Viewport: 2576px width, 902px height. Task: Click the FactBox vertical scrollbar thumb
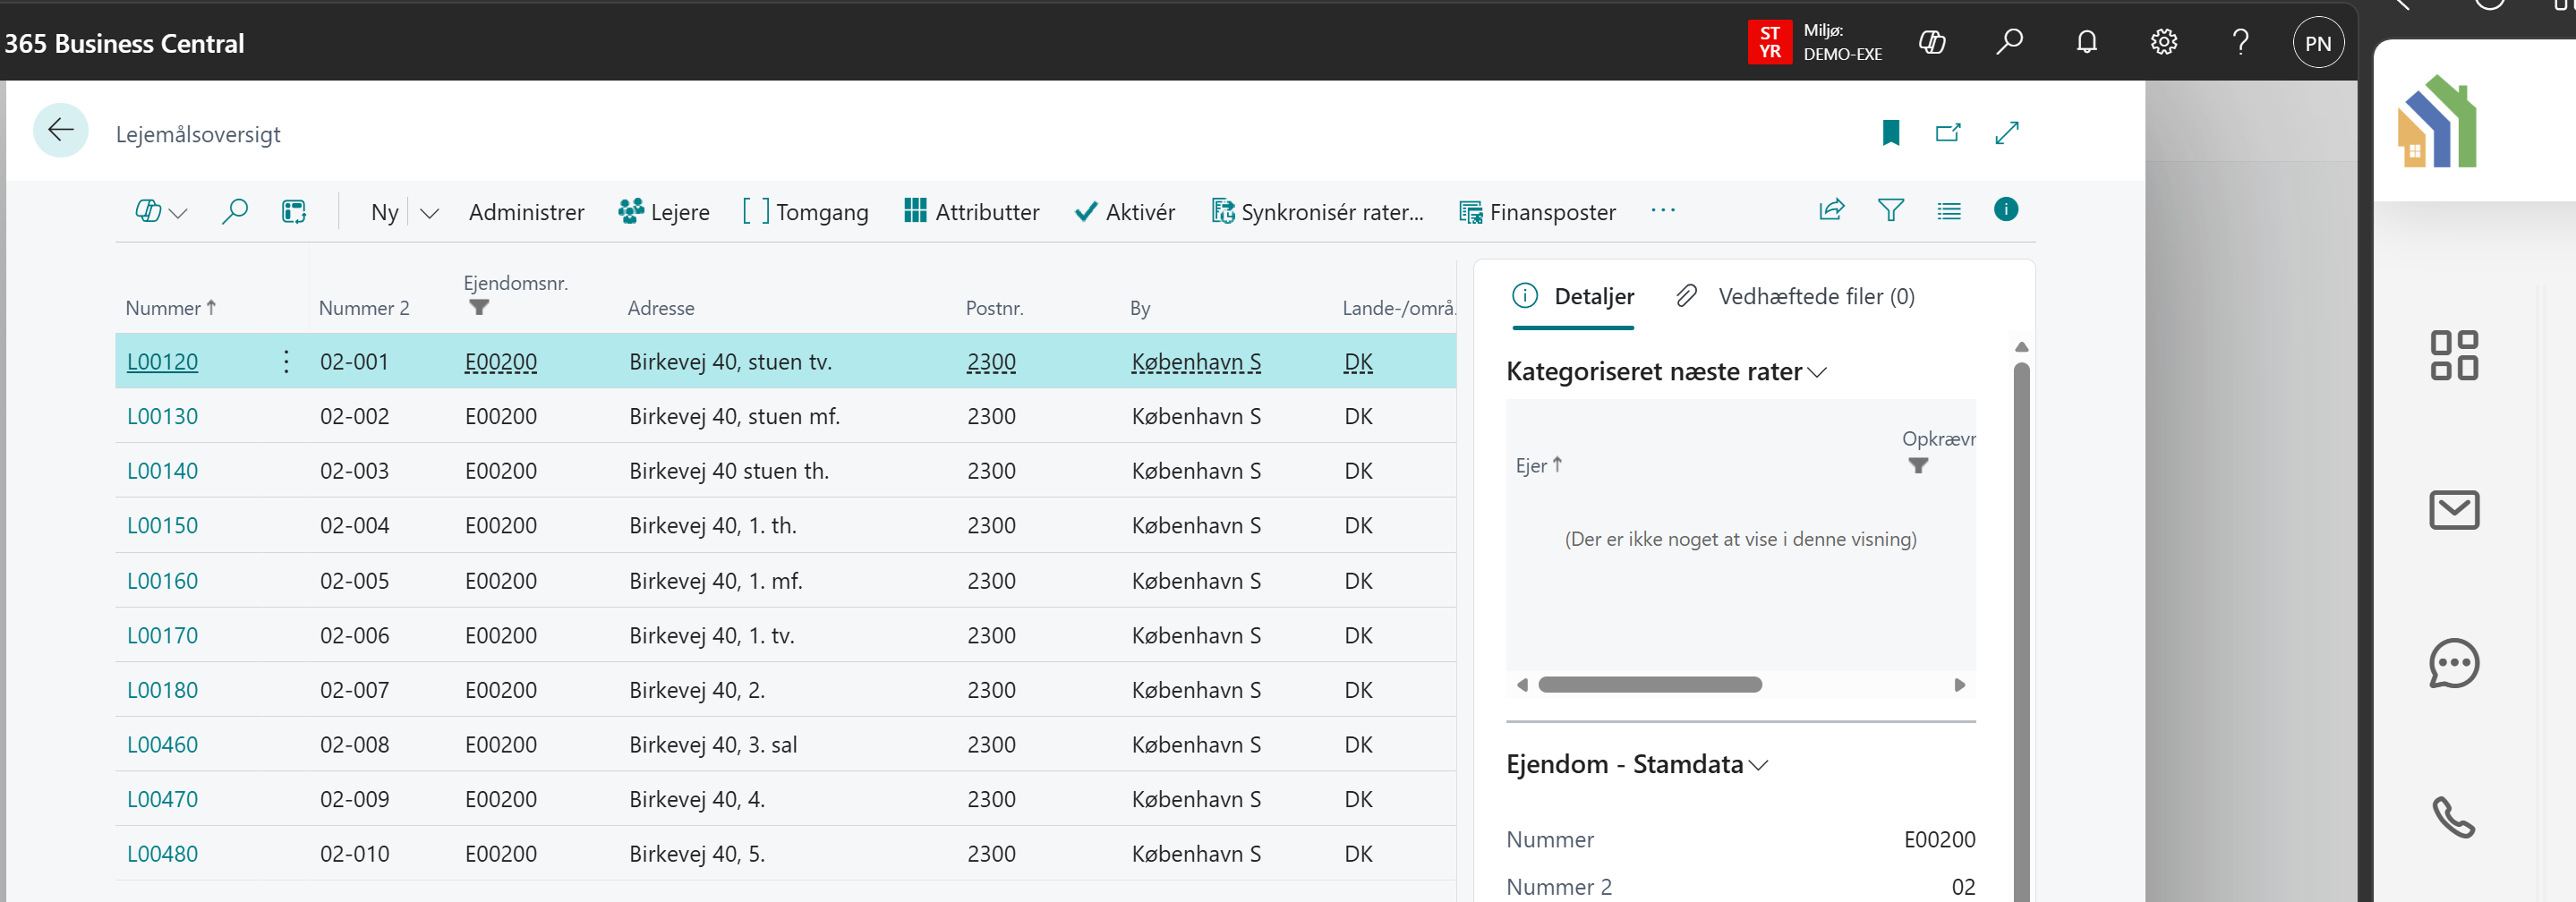2021,630
